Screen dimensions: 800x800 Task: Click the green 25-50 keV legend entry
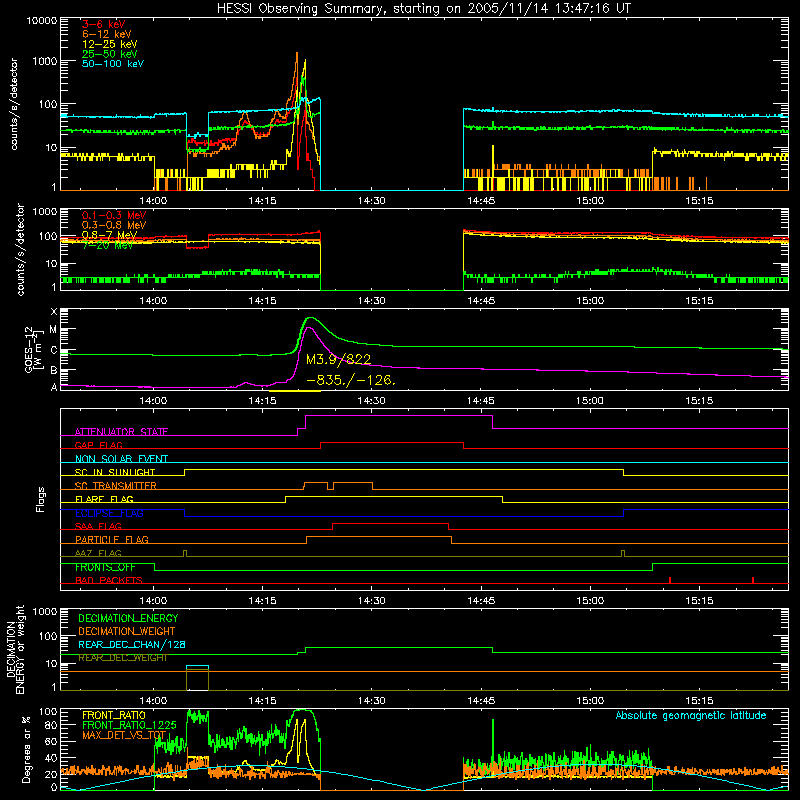[109, 54]
